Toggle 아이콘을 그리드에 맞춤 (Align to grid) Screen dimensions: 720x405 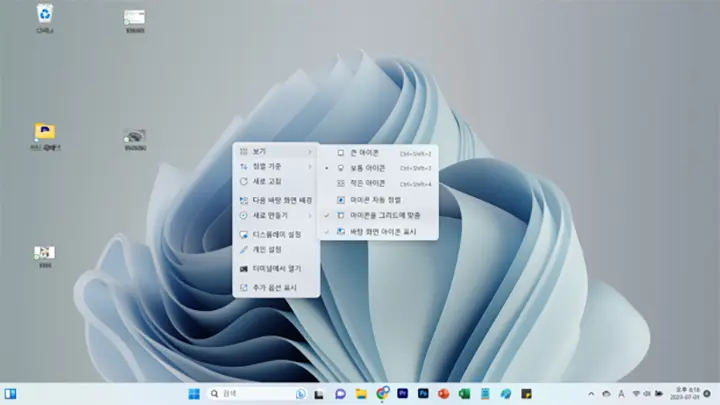point(378,215)
